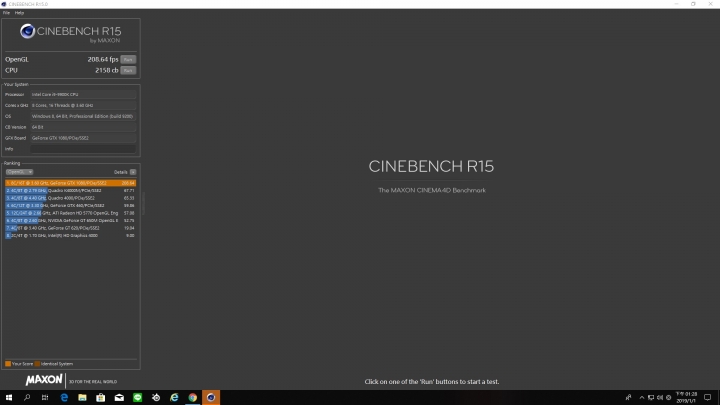
Task: Select the ATI Radeon HD 5770 ranking row
Action: (x=71, y=213)
